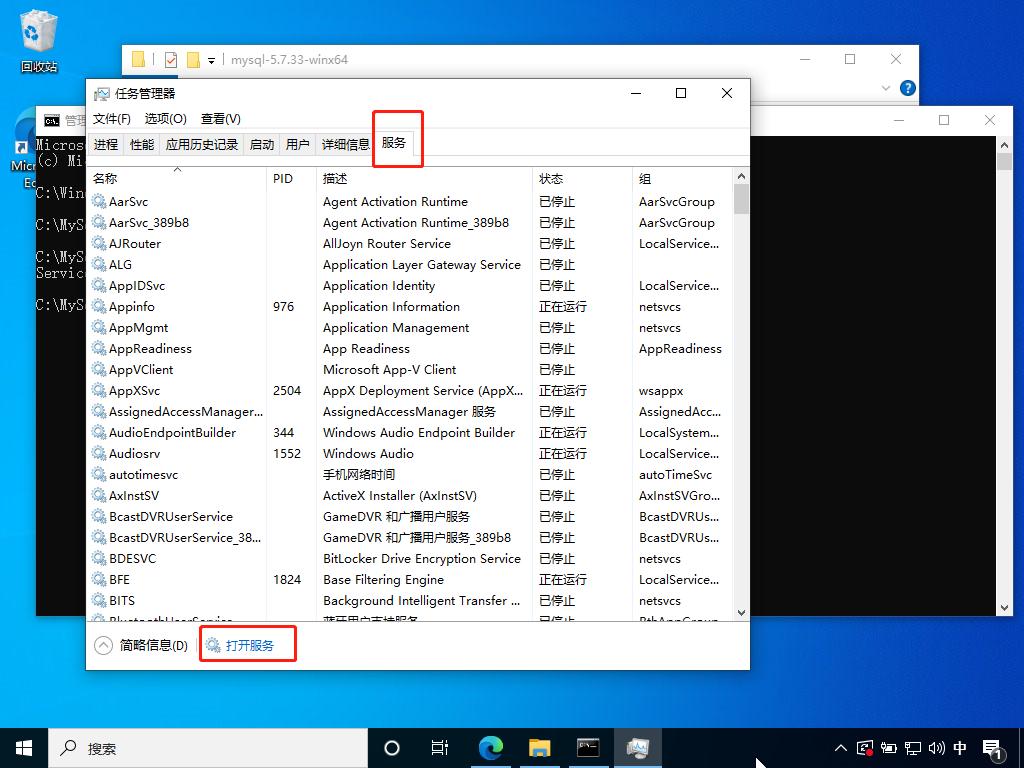Click the Recycle Bin desktop icon
The width and height of the screenshot is (1024, 768).
39,40
